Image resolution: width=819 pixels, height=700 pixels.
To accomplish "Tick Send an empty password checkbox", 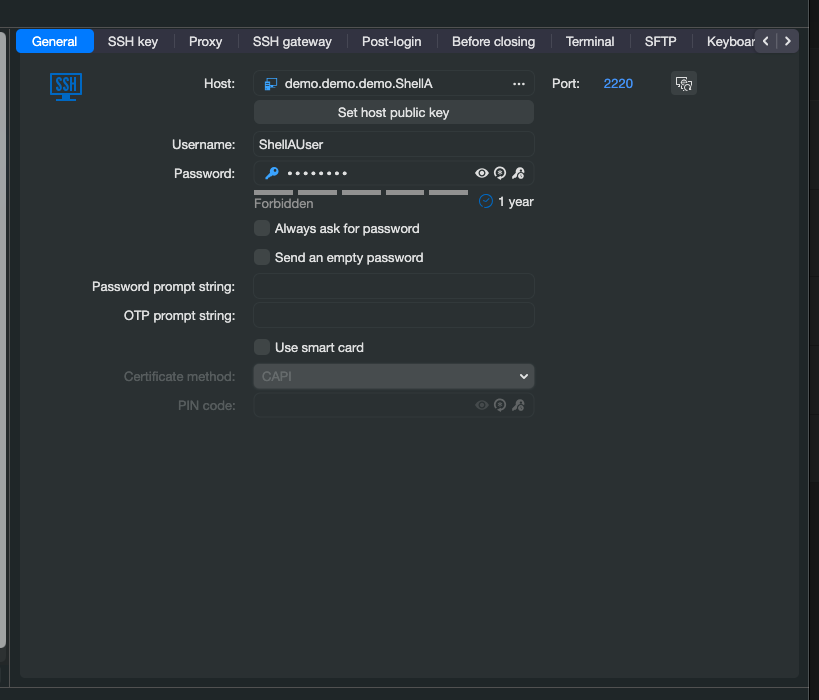I will 262,257.
